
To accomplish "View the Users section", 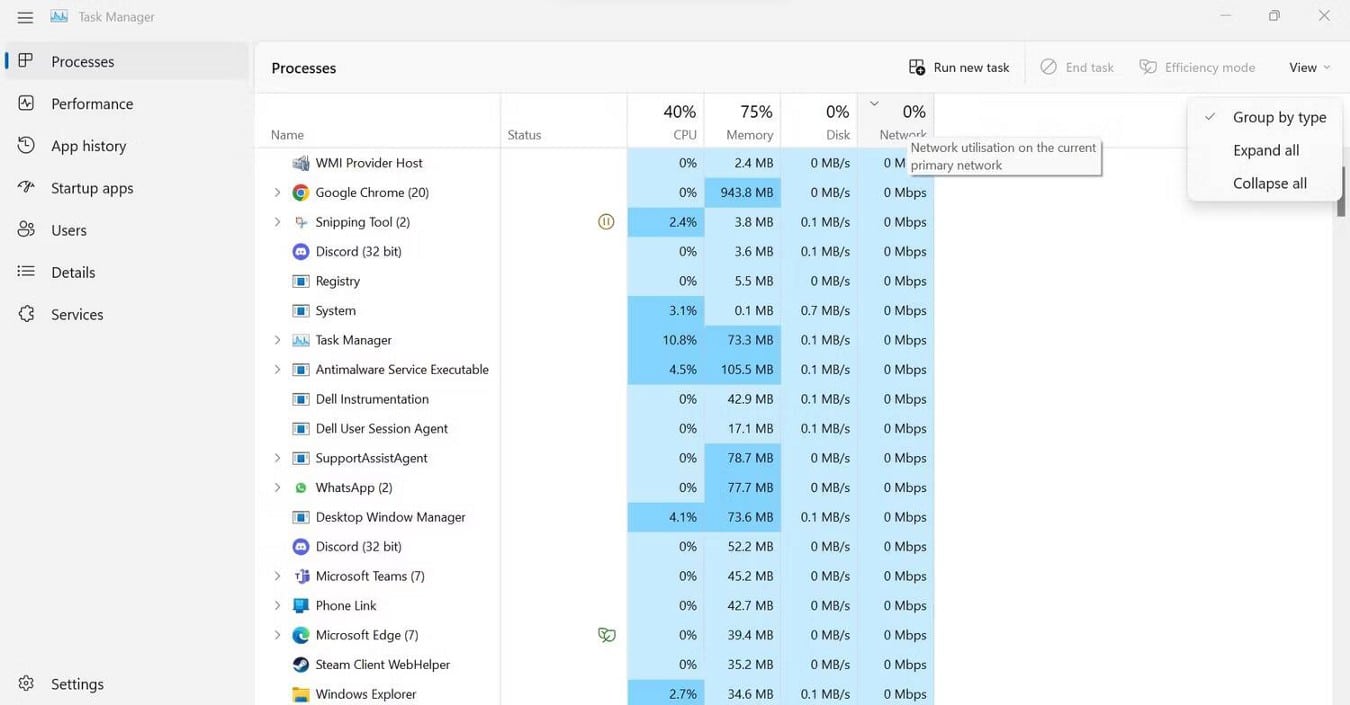I will tap(68, 229).
